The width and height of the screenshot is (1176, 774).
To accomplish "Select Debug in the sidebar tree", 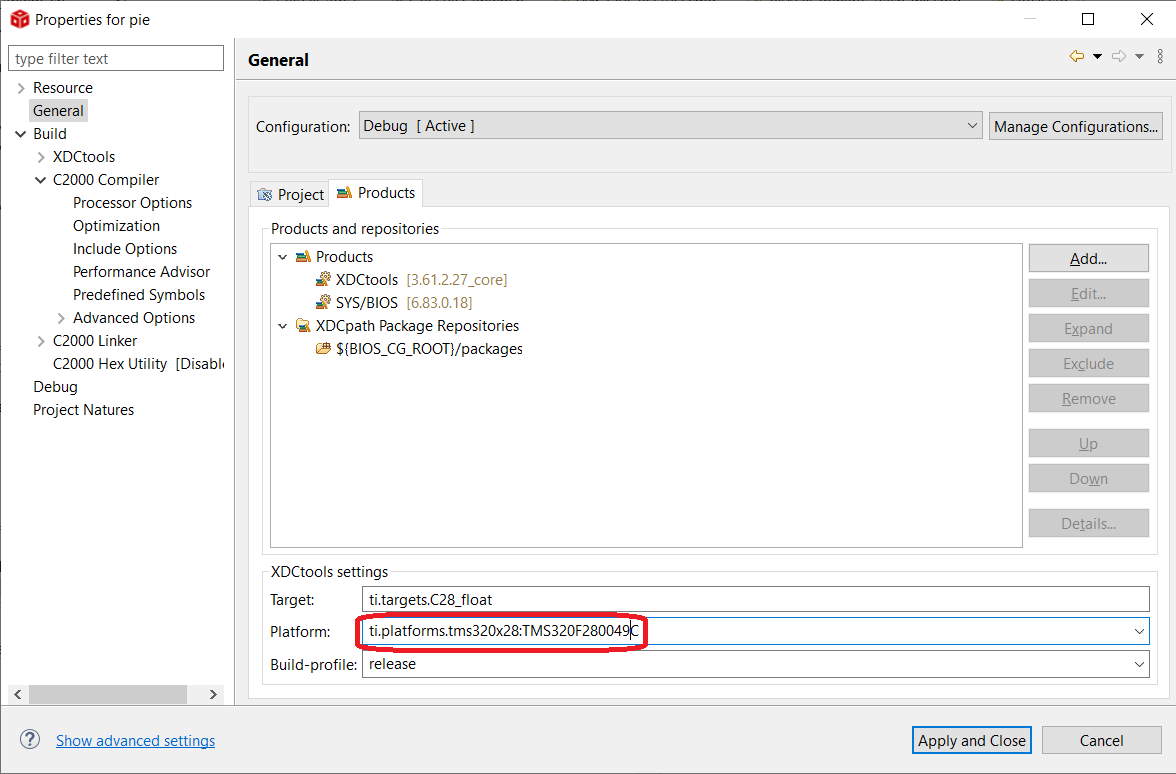I will coord(55,387).
